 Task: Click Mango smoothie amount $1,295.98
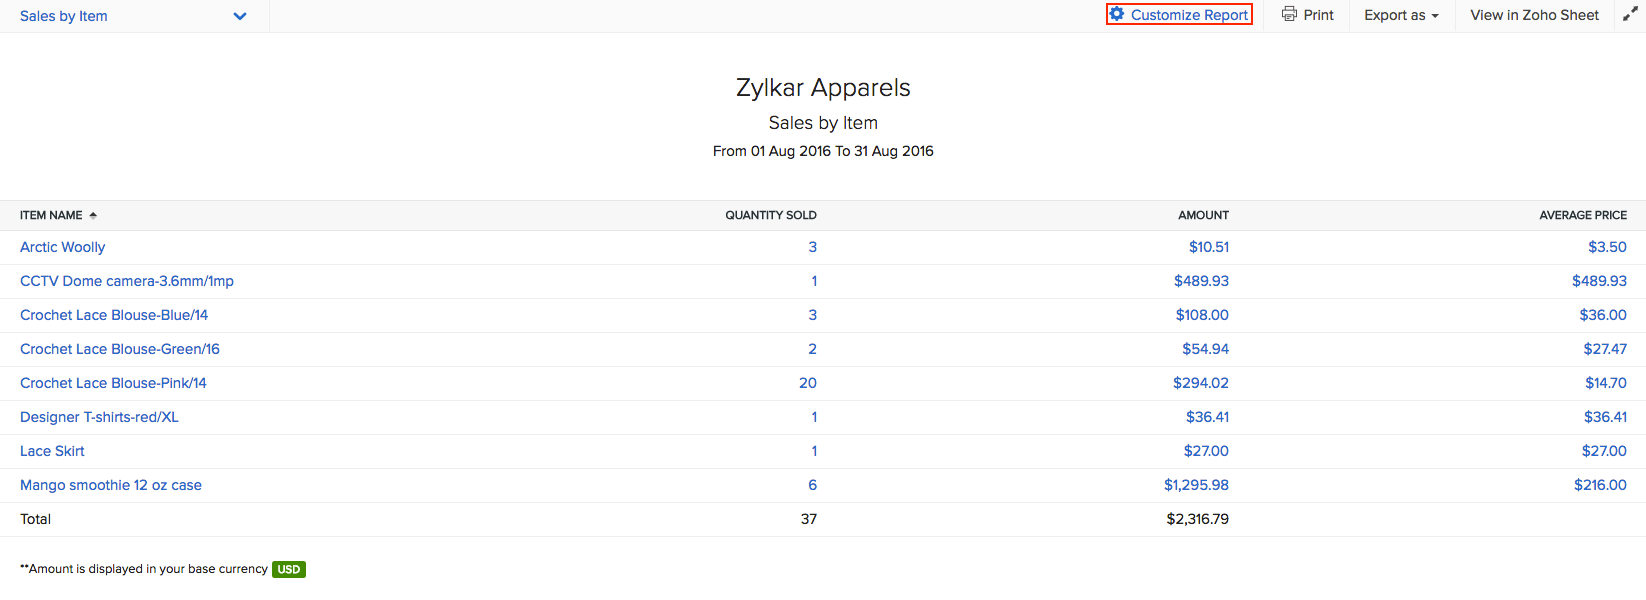coord(1196,485)
